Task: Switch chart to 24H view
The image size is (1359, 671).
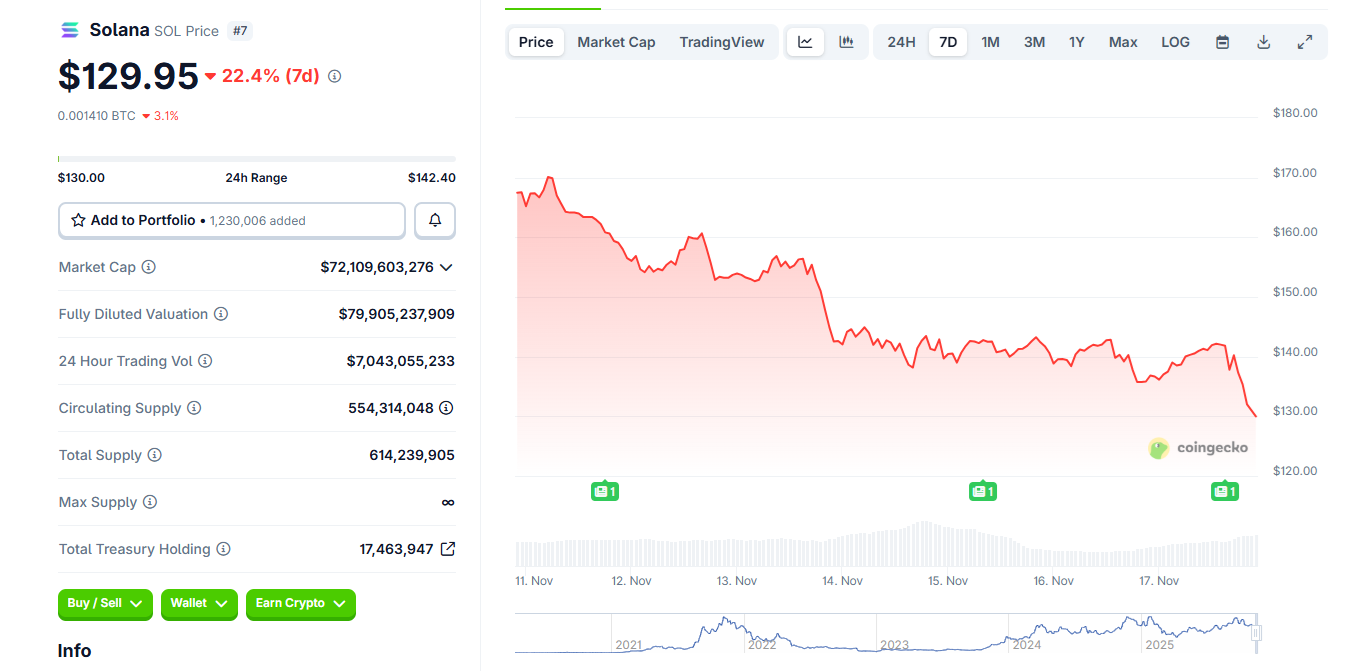Action: click(x=900, y=41)
